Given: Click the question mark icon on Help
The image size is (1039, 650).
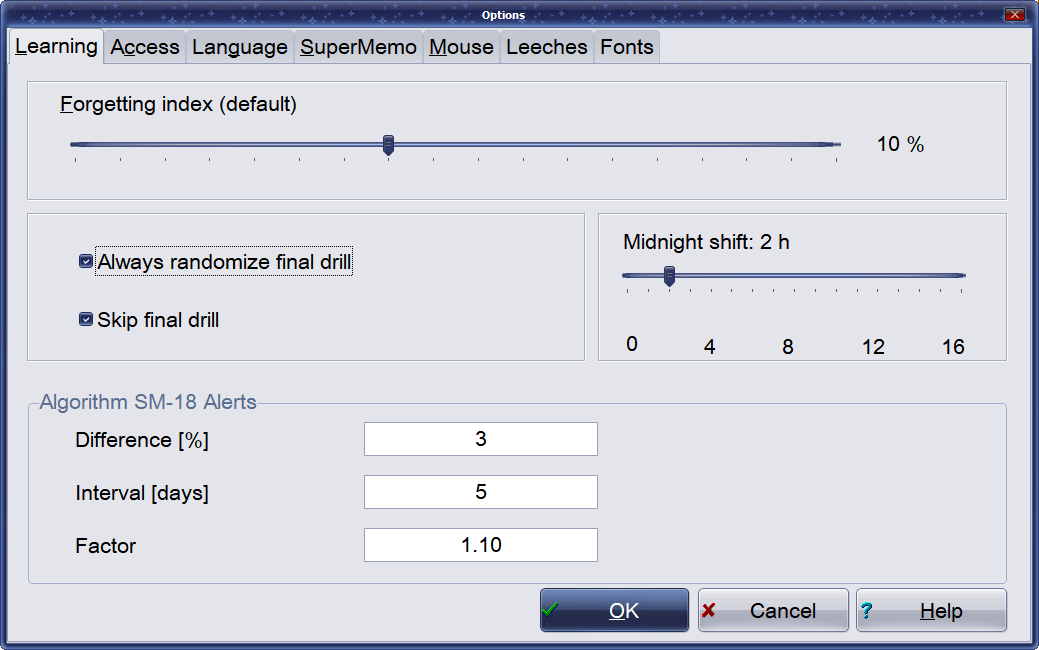Looking at the screenshot, I should 866,610.
